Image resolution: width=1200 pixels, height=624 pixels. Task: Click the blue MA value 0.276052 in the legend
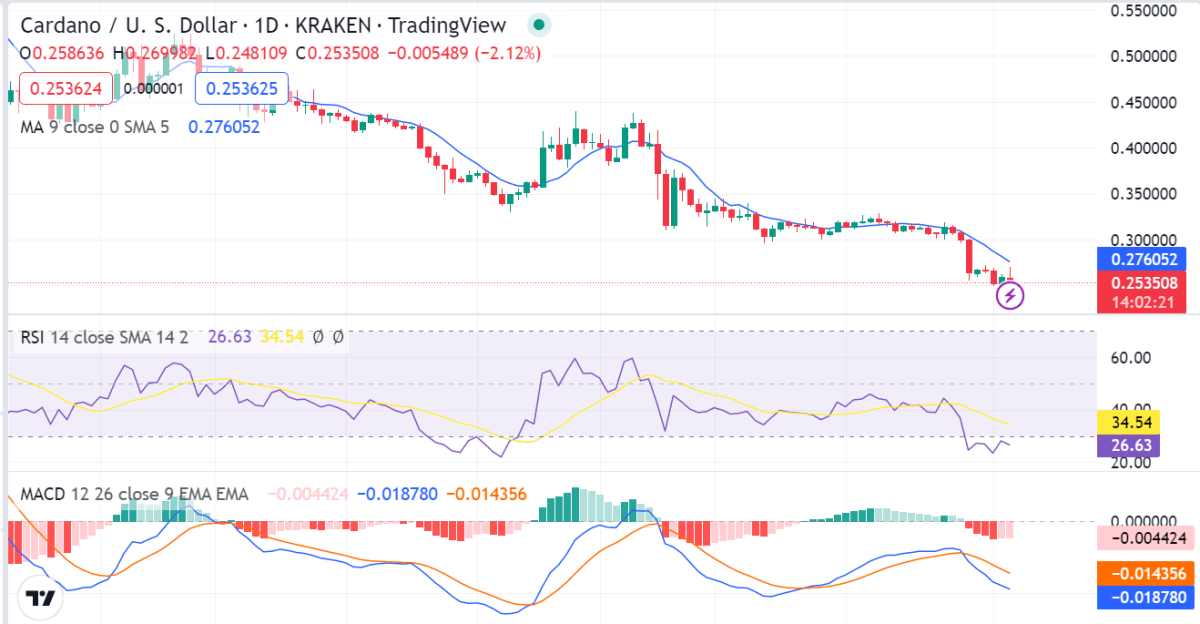pyautogui.click(x=224, y=127)
